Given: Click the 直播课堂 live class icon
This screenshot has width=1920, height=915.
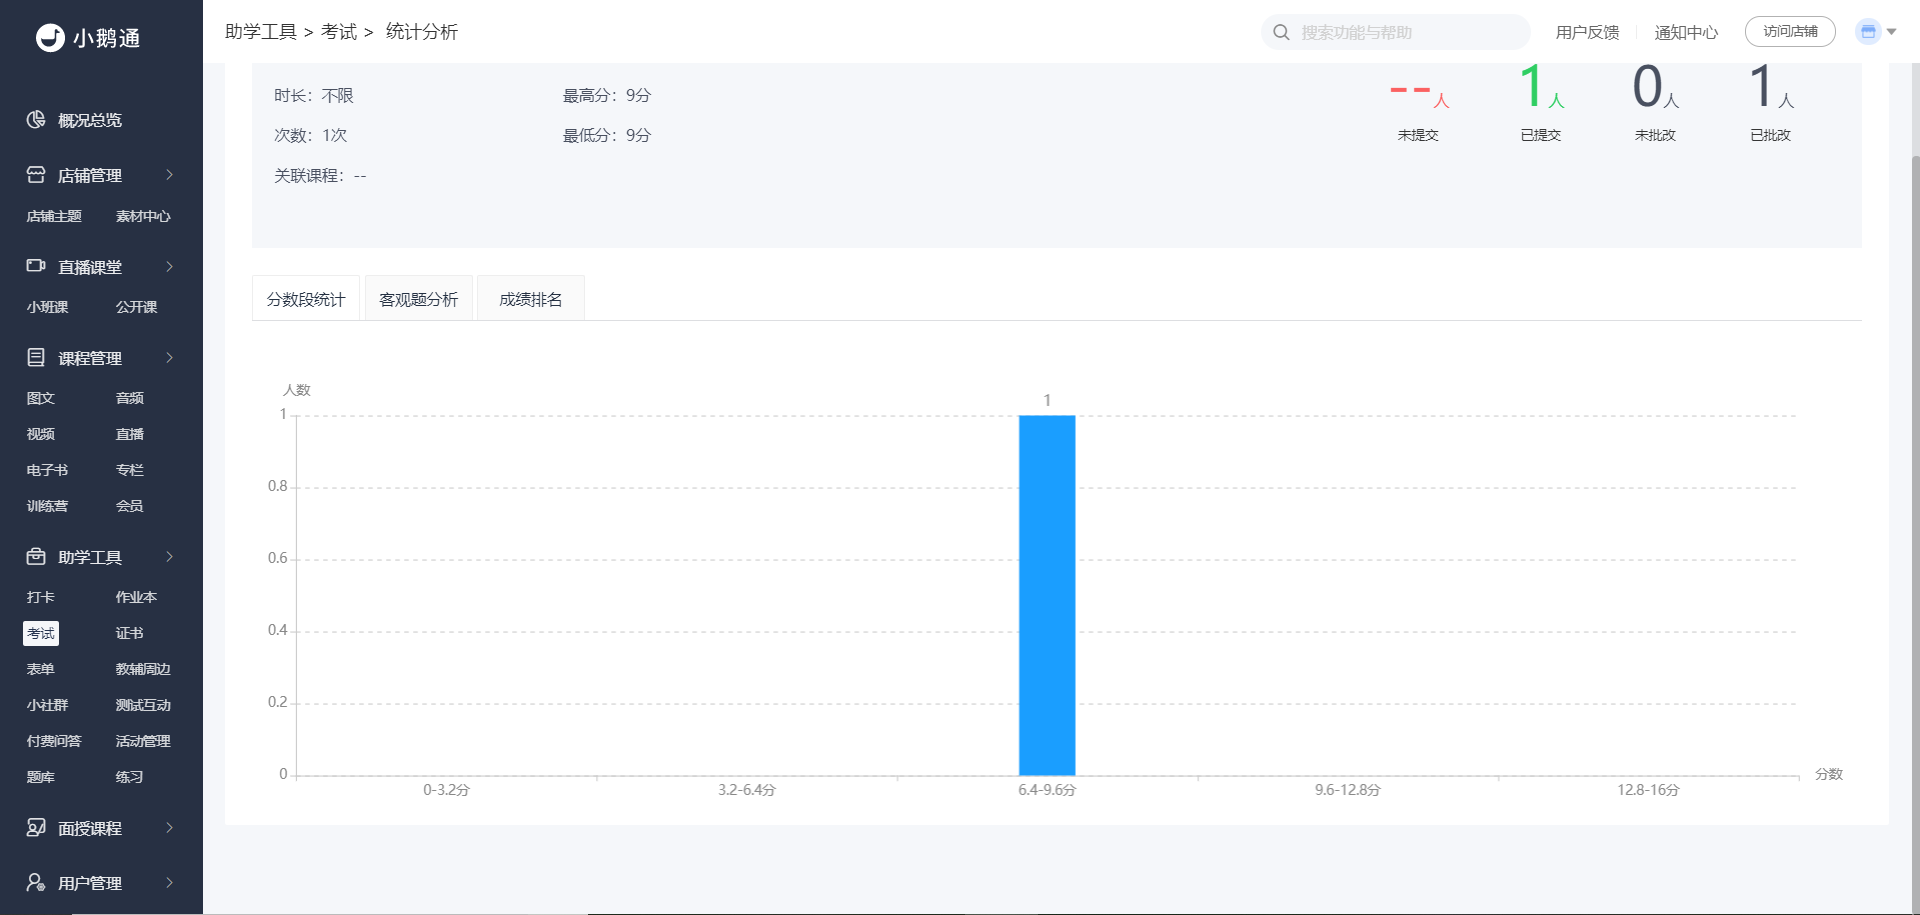Looking at the screenshot, I should 36,266.
